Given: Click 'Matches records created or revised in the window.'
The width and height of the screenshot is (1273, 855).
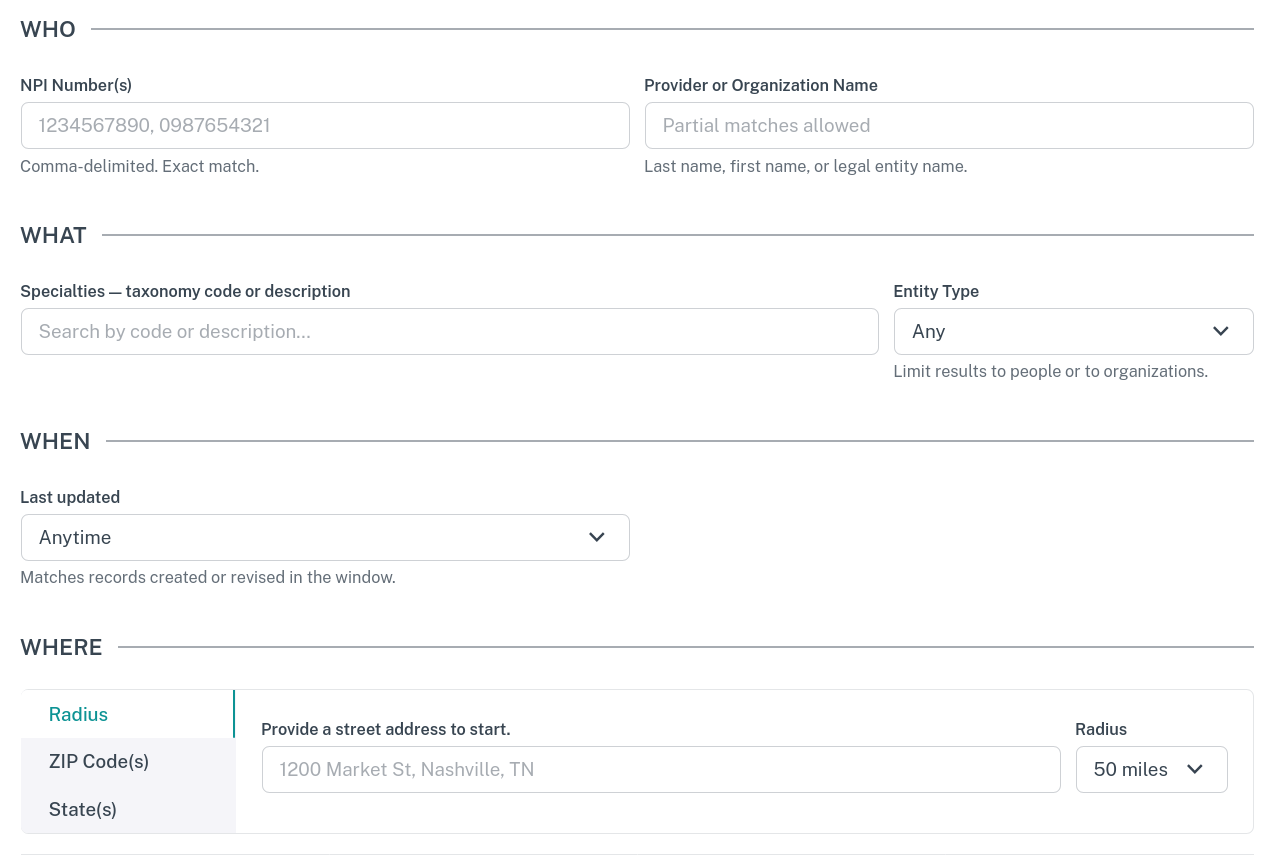Looking at the screenshot, I should point(208,577).
